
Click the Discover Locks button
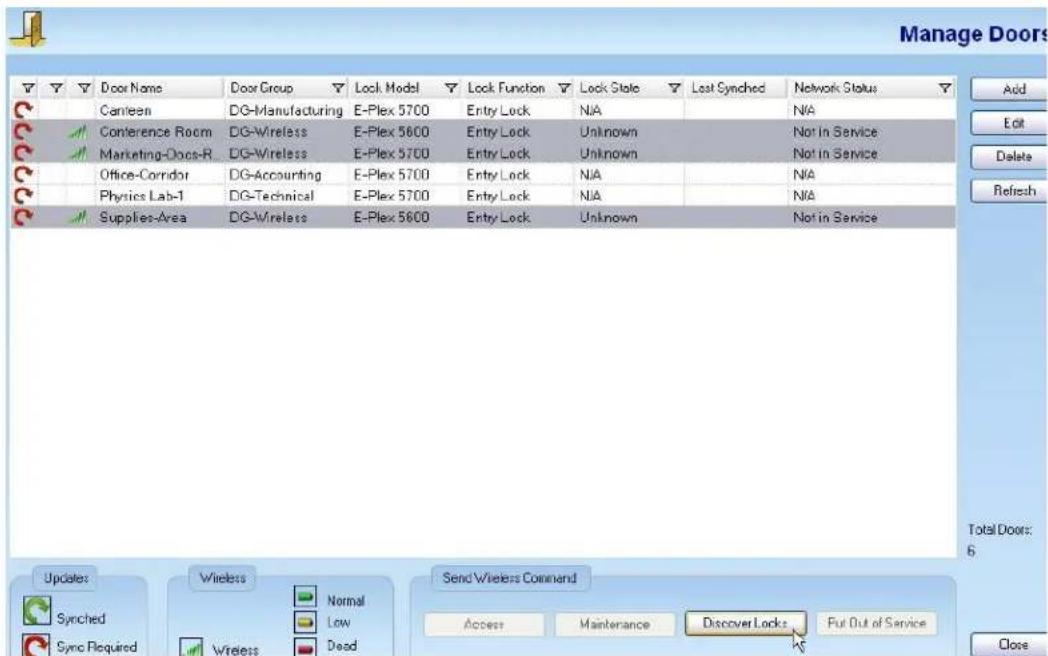(x=745, y=623)
